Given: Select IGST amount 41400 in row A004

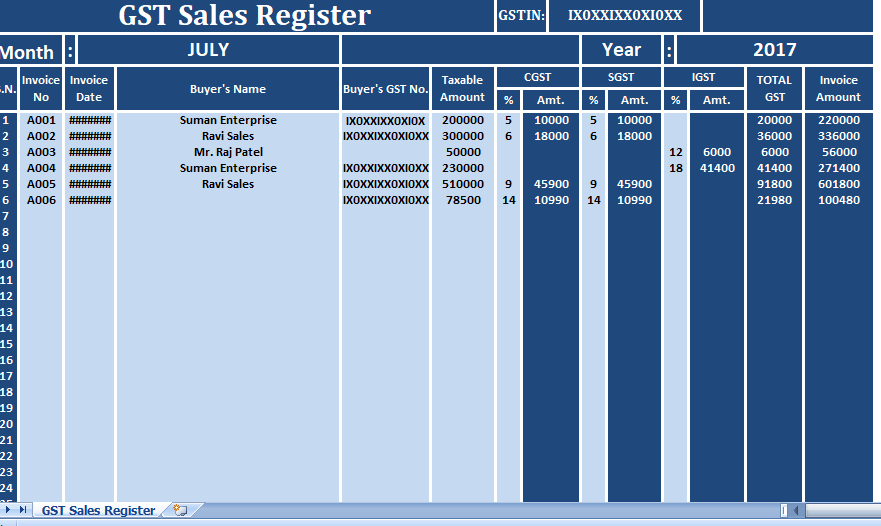Looking at the screenshot, I should (x=717, y=168).
